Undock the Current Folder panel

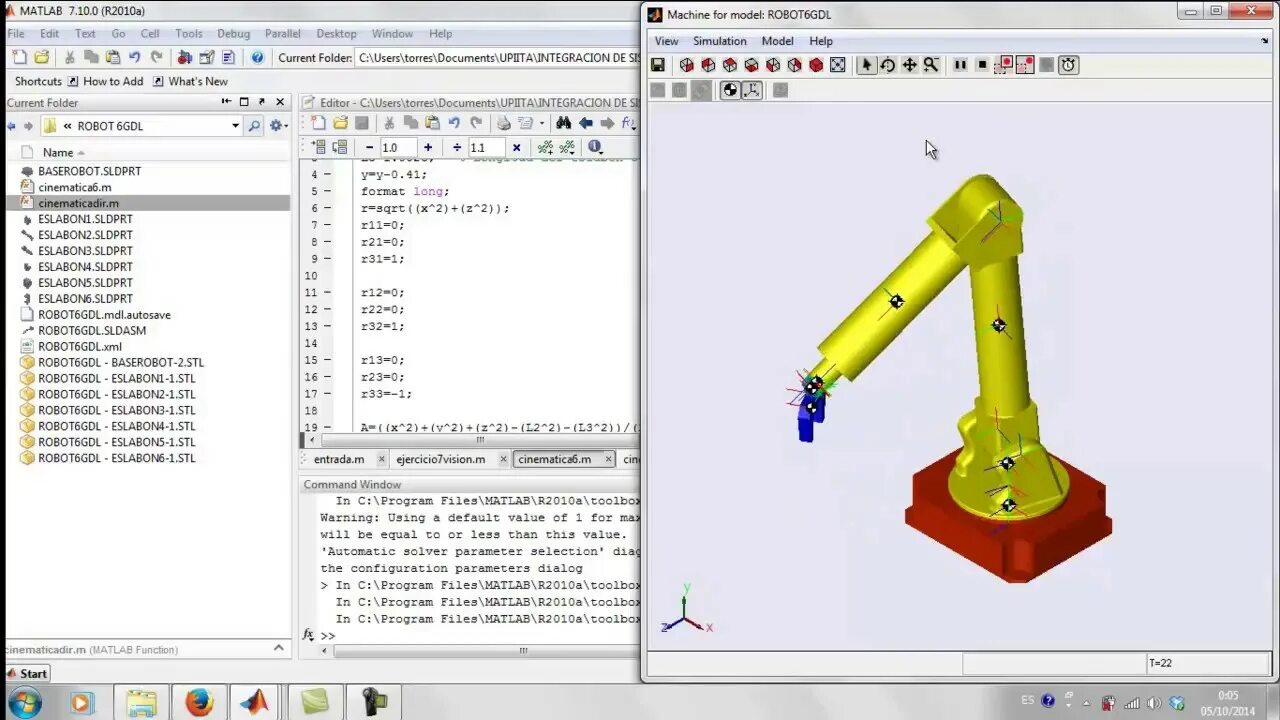262,102
